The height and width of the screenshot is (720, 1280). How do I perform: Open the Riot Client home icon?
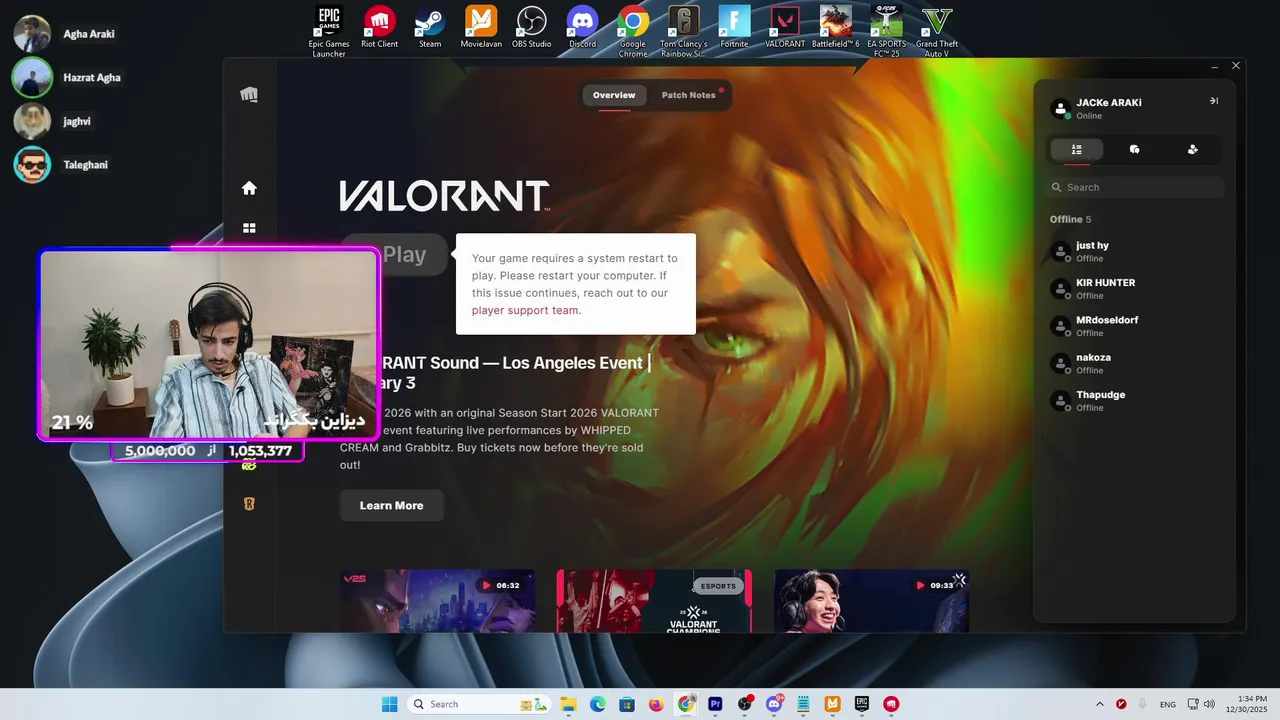point(249,188)
